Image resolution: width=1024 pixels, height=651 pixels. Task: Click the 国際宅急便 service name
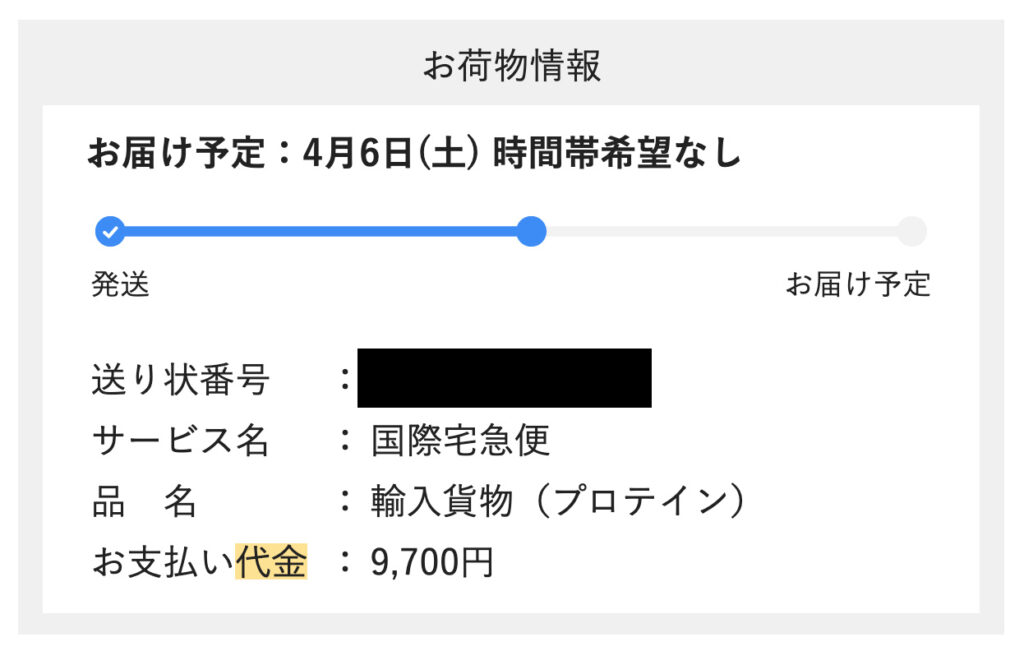460,440
